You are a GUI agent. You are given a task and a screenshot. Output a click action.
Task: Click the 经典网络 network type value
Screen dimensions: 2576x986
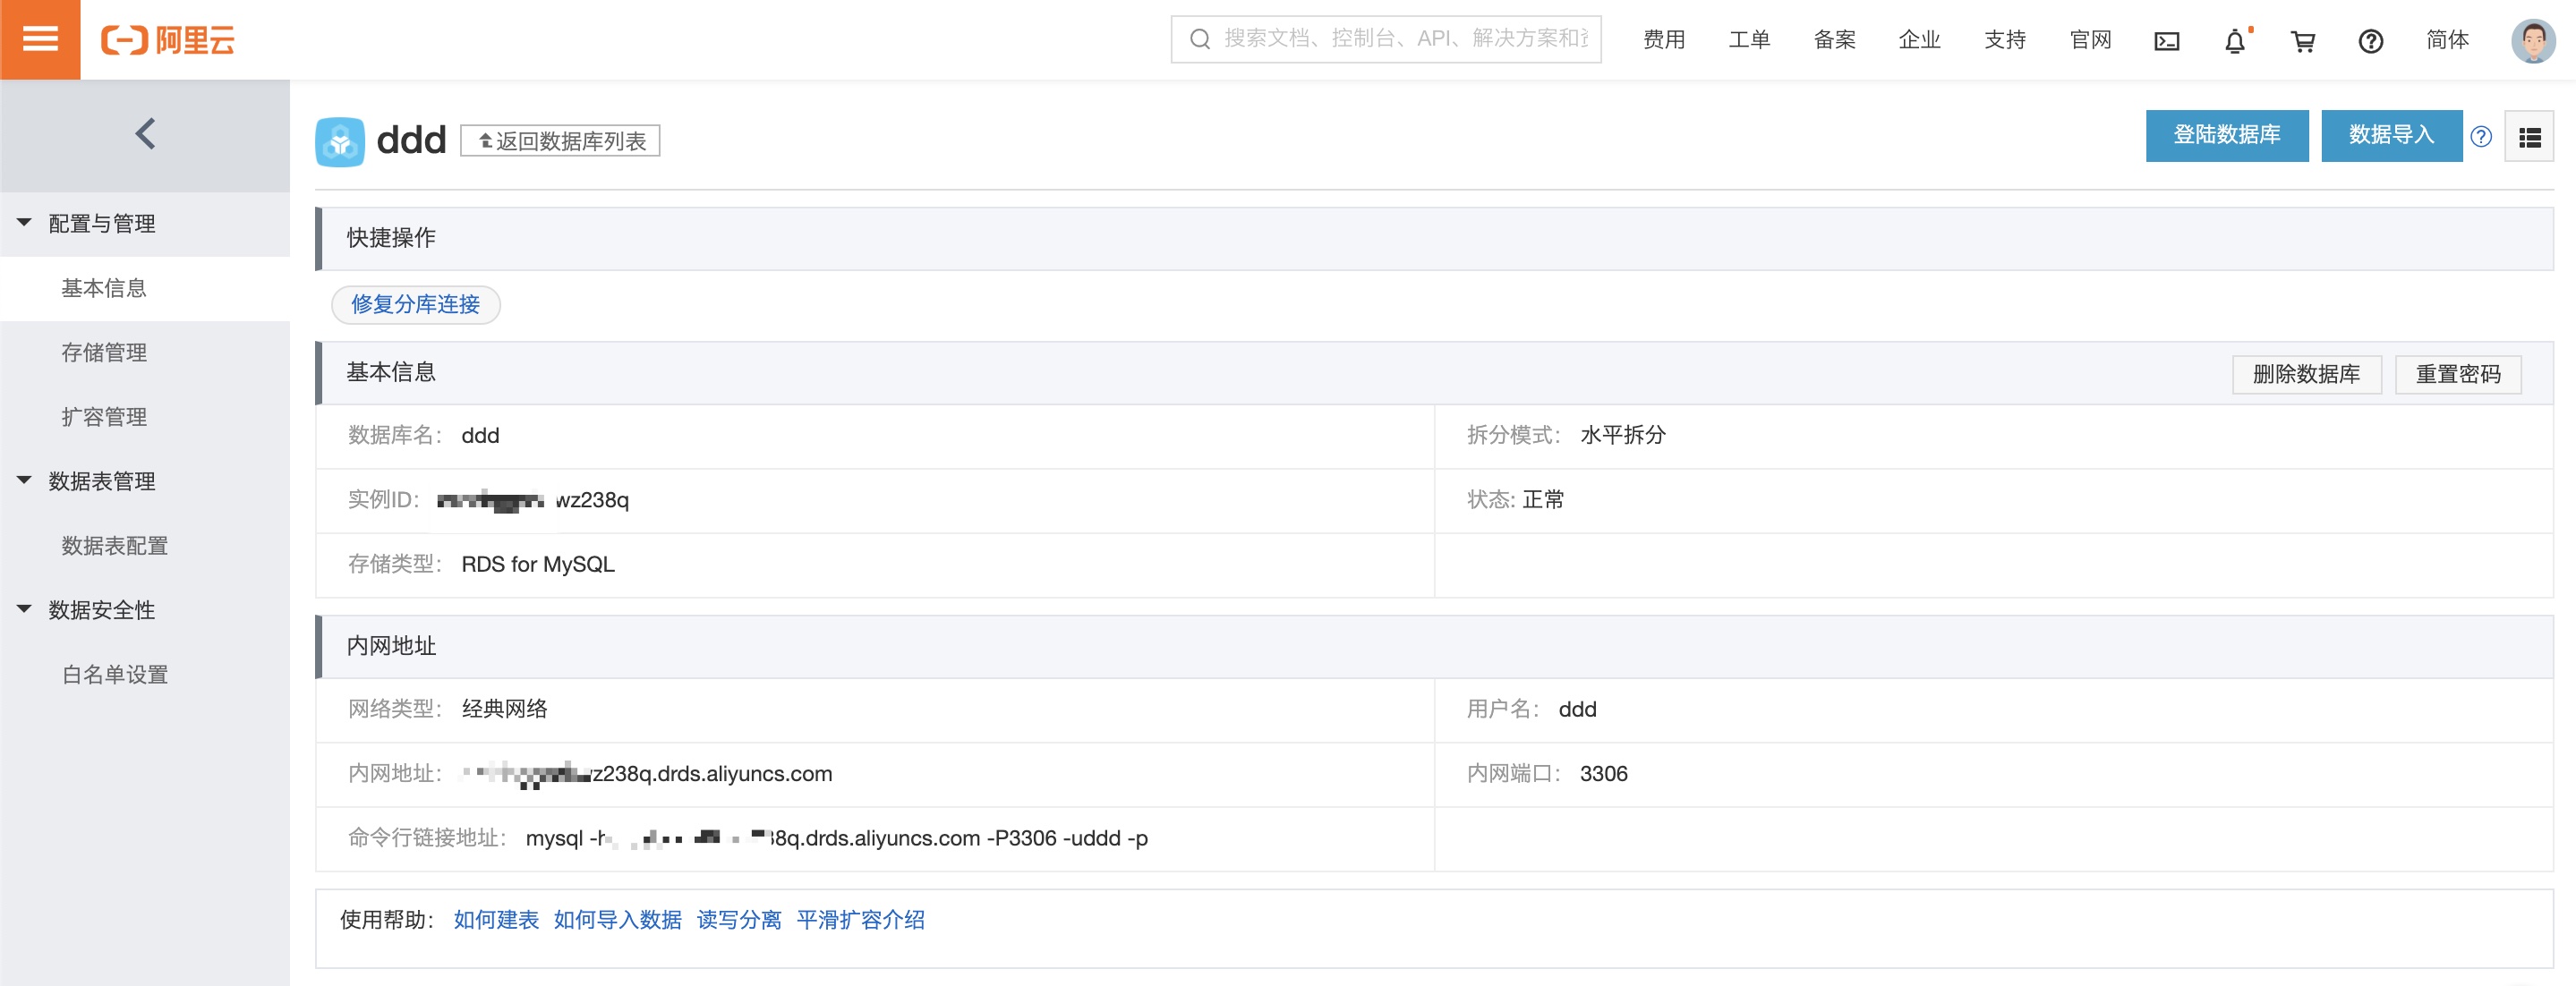pyautogui.click(x=504, y=709)
